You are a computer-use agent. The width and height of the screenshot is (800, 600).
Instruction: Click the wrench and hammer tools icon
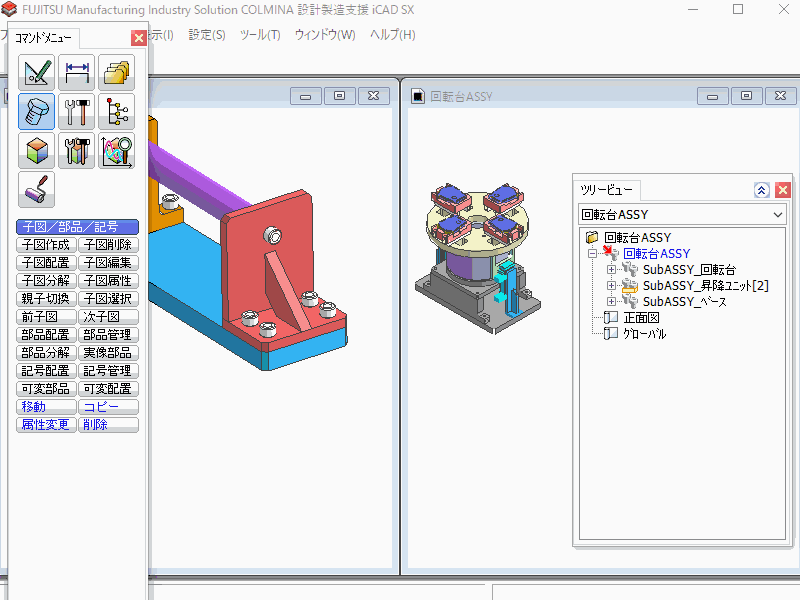(77, 111)
